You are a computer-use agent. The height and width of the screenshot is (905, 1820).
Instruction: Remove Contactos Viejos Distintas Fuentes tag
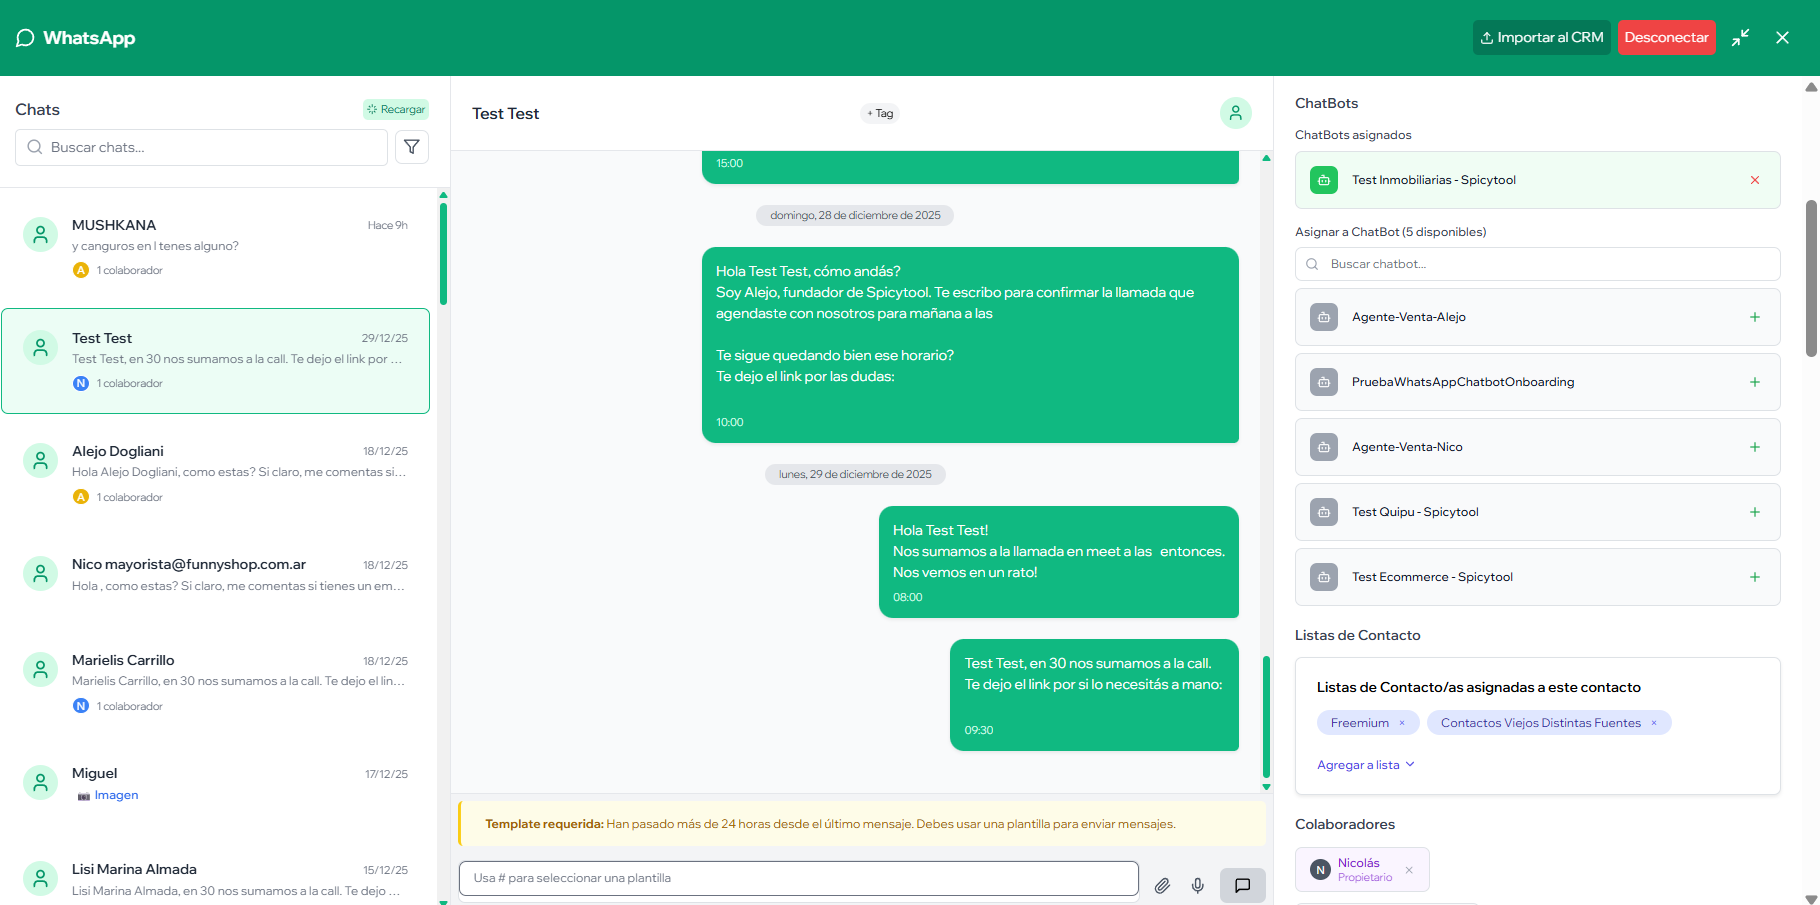[1654, 723]
